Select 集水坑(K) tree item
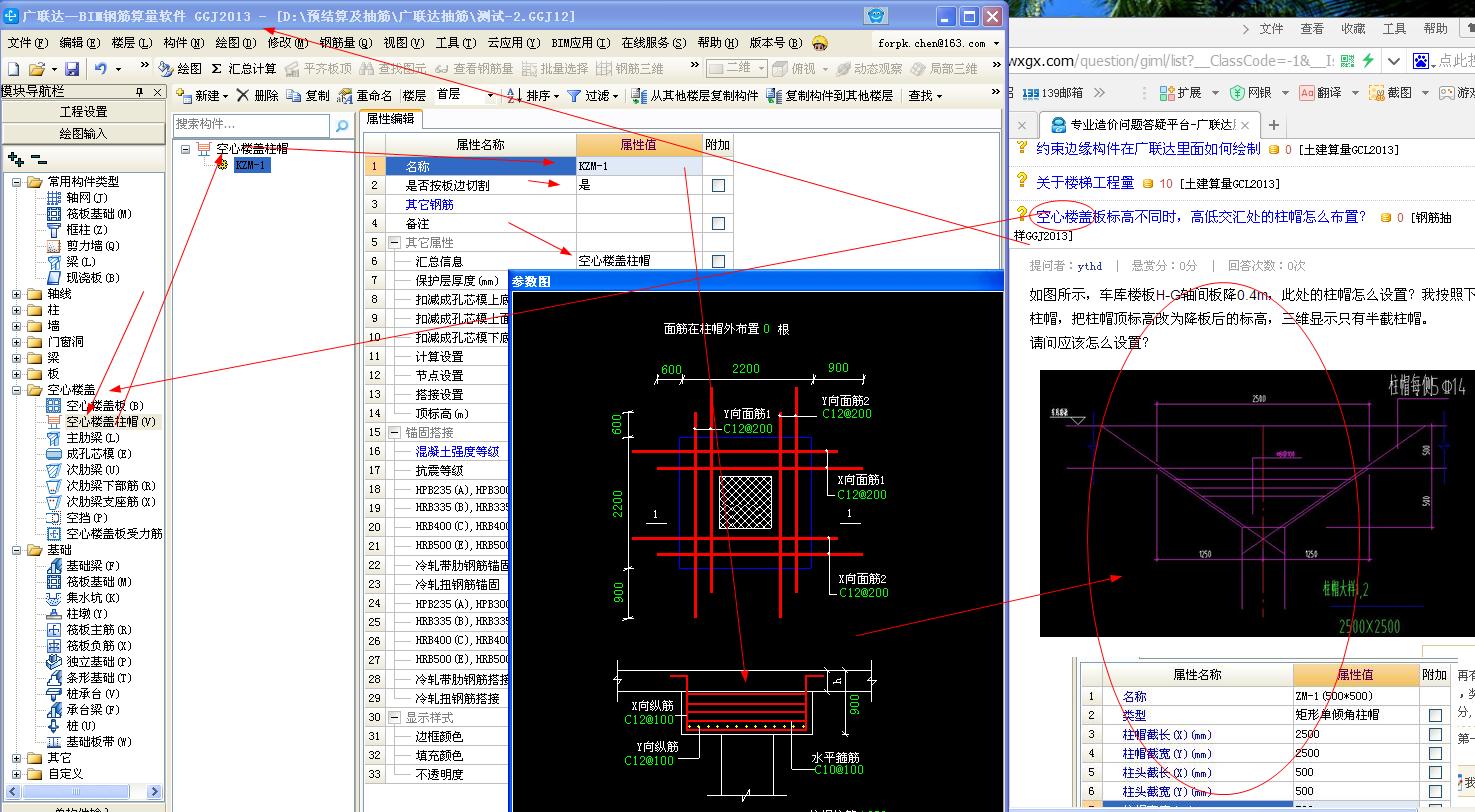The image size is (1475, 812). tap(84, 598)
